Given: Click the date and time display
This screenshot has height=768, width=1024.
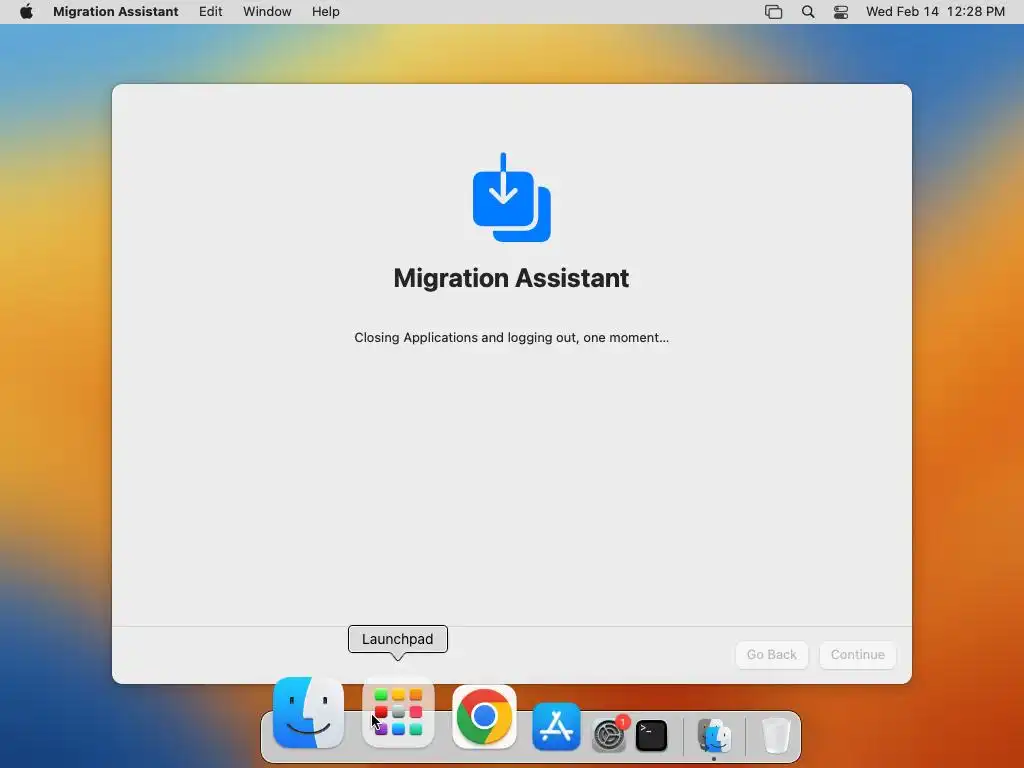Looking at the screenshot, I should point(935,12).
